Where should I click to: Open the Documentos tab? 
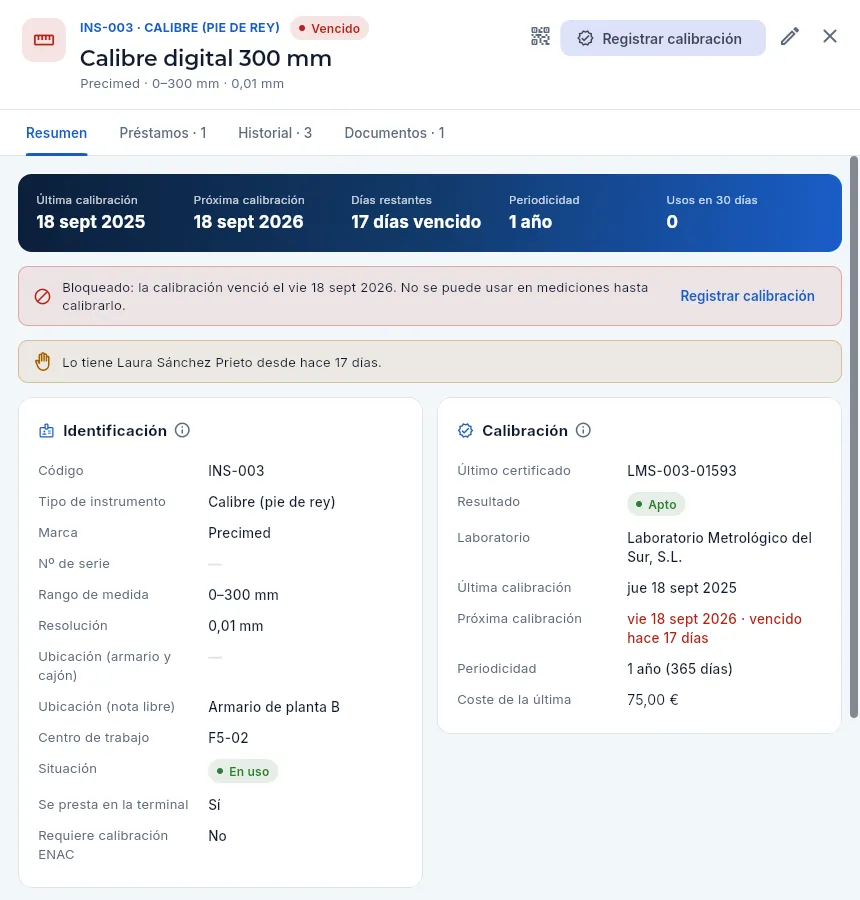(394, 133)
